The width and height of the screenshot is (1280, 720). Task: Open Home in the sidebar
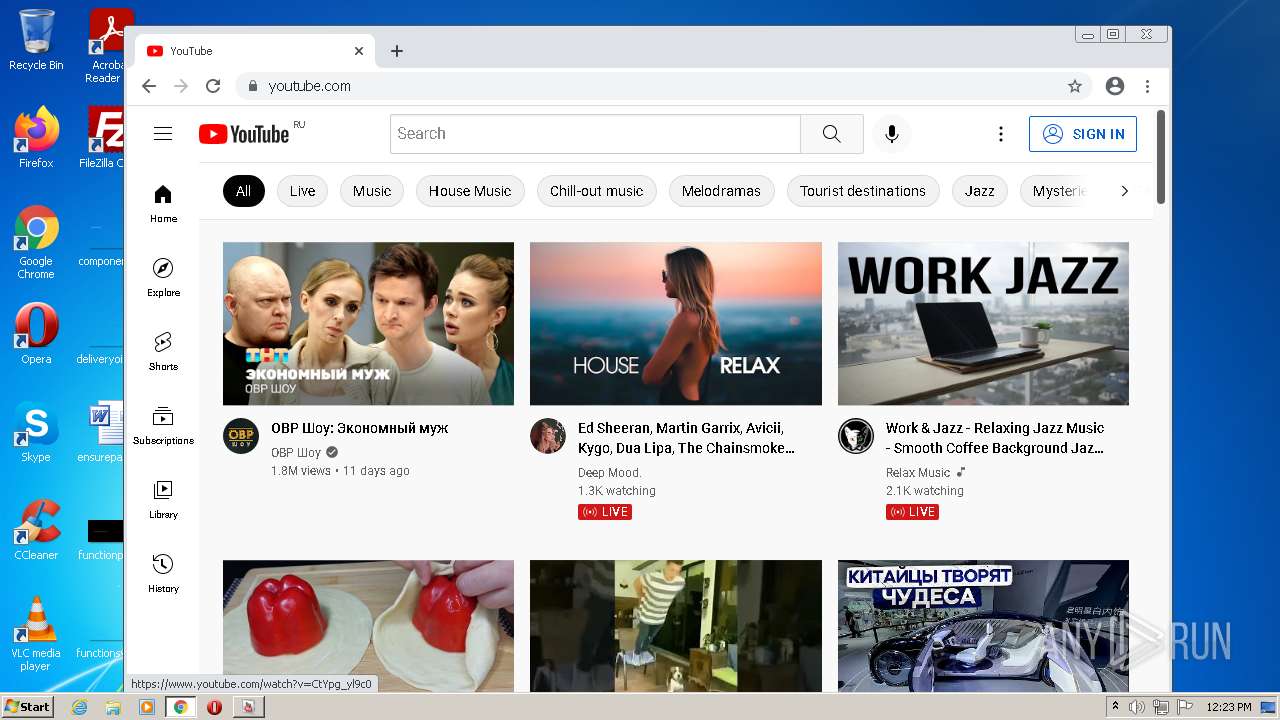point(163,203)
